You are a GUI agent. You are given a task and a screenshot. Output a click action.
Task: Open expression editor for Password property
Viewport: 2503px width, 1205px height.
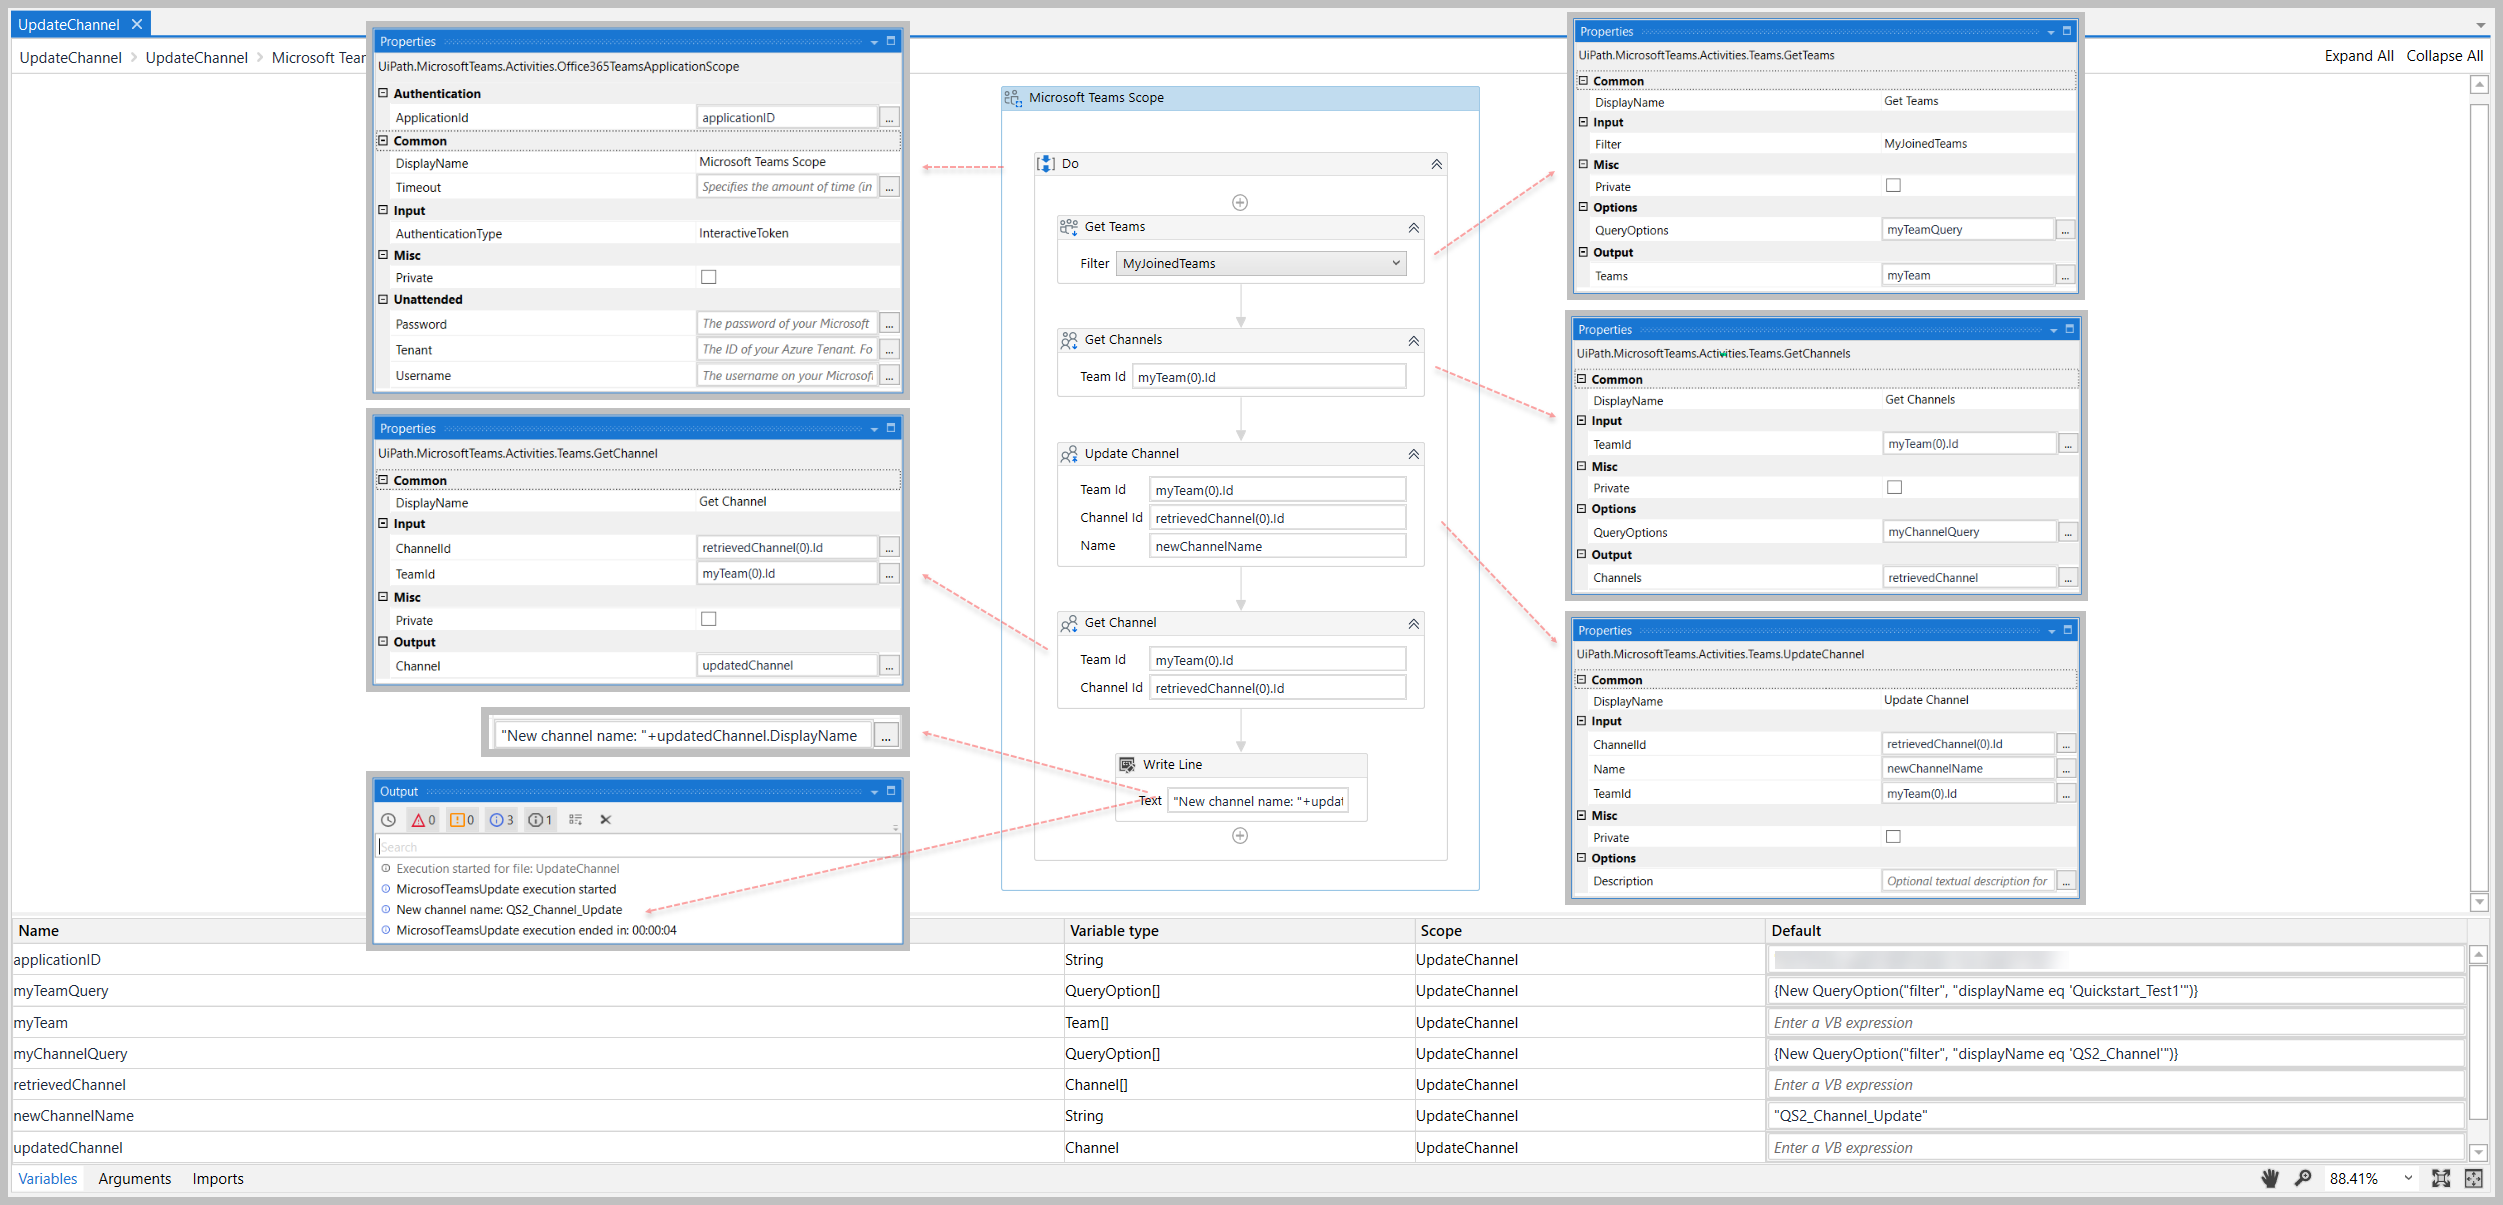point(889,324)
